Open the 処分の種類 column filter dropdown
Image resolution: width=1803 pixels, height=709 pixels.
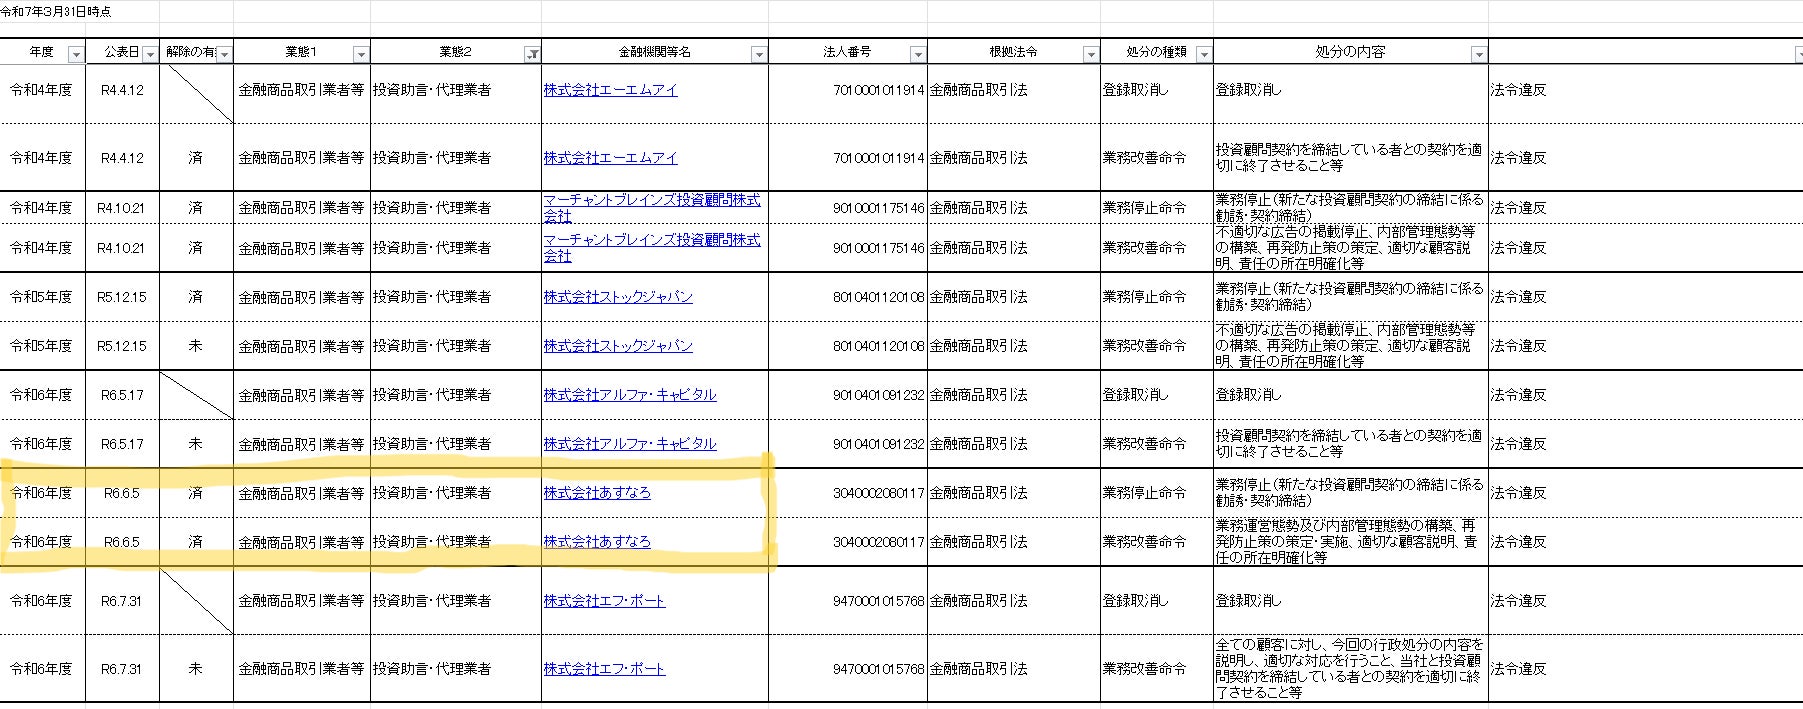point(1204,54)
